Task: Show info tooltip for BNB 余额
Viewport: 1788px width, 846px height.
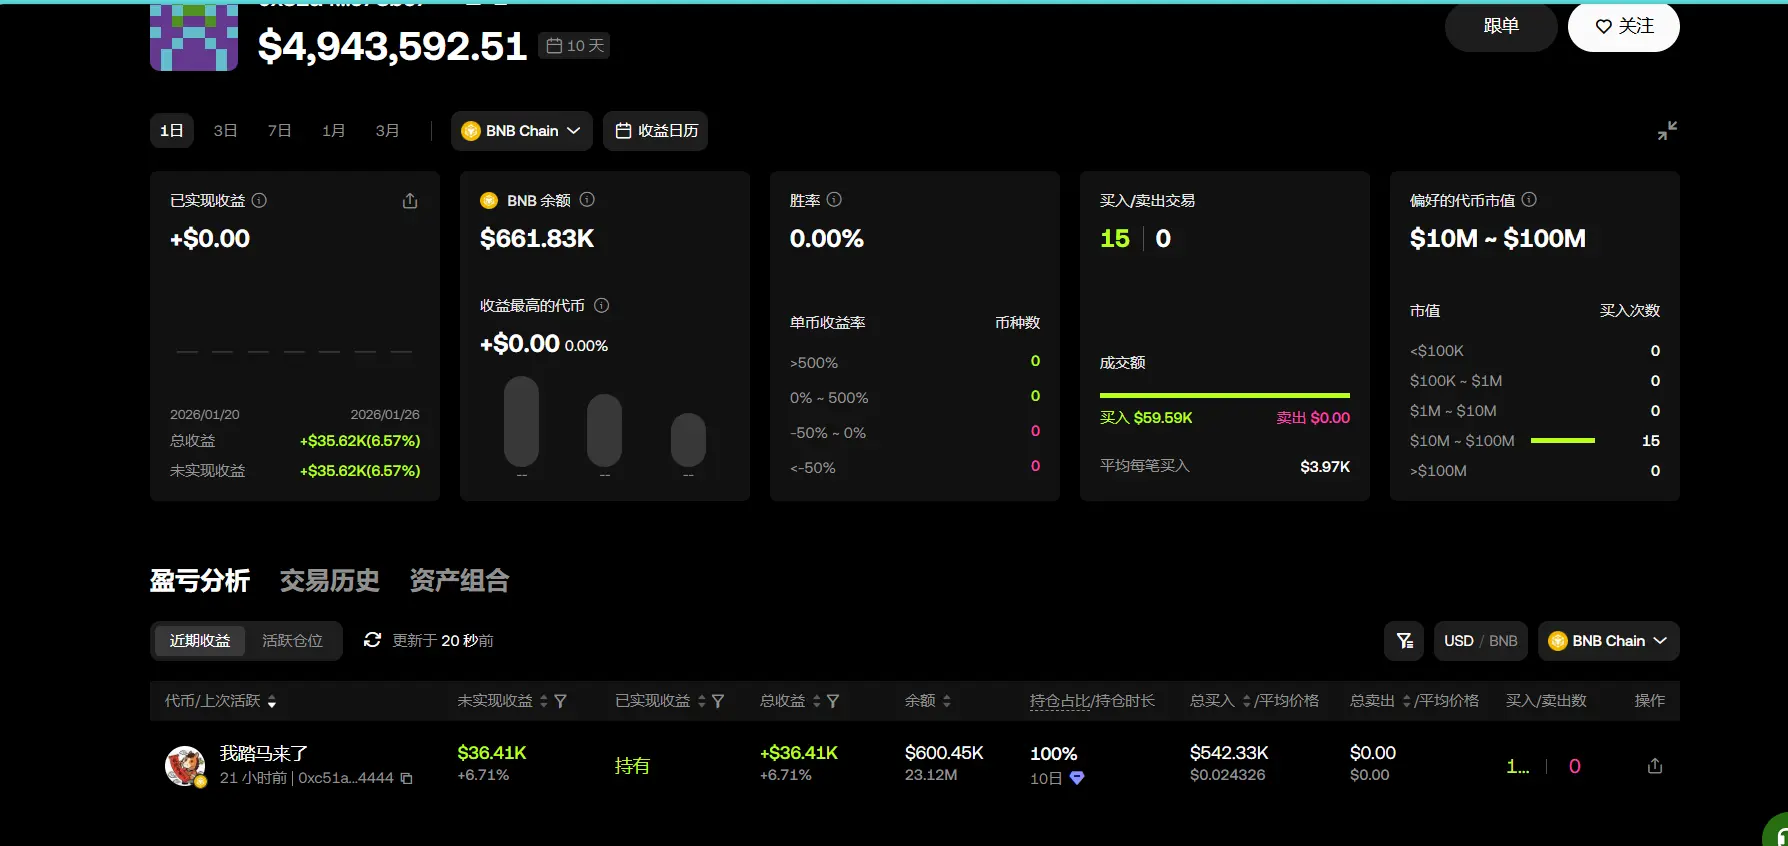Action: pyautogui.click(x=587, y=200)
